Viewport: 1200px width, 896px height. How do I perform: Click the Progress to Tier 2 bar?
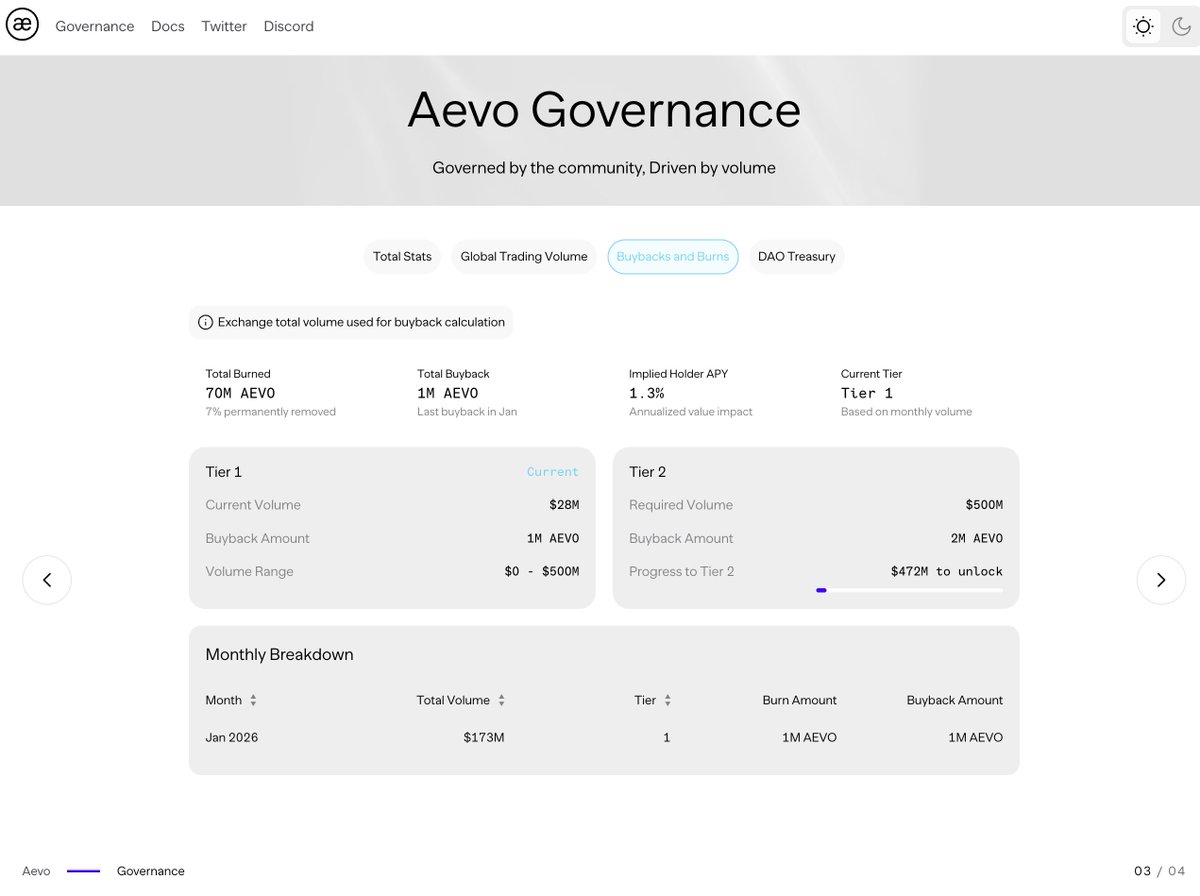[x=909, y=591]
